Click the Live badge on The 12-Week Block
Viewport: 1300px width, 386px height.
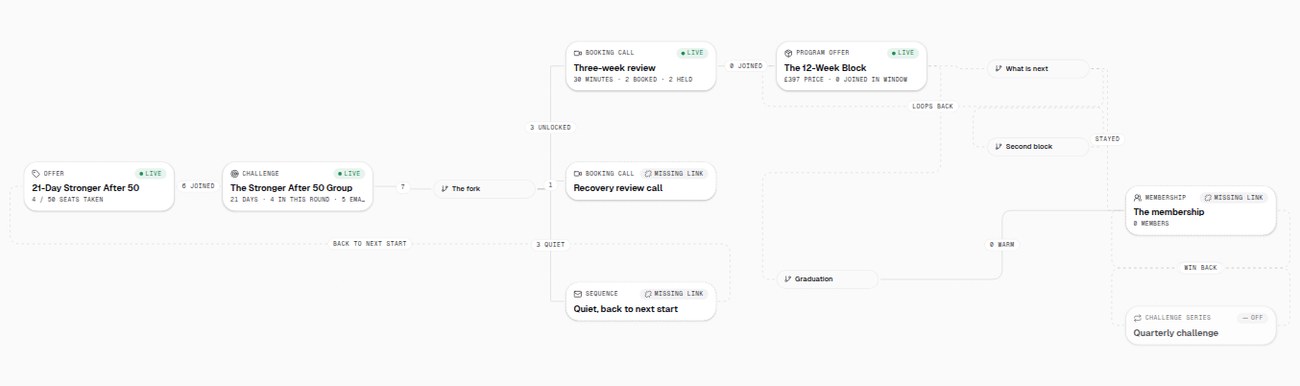903,53
